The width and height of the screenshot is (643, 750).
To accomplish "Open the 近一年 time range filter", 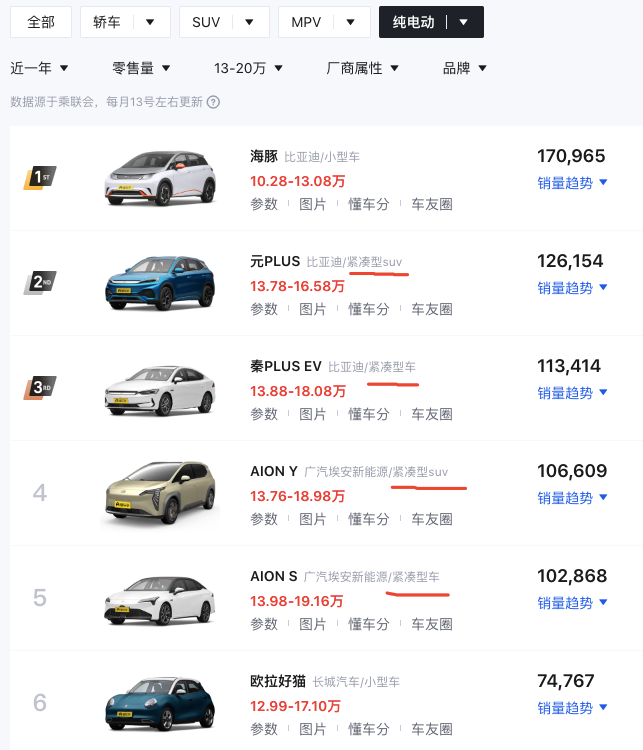I will [40, 68].
